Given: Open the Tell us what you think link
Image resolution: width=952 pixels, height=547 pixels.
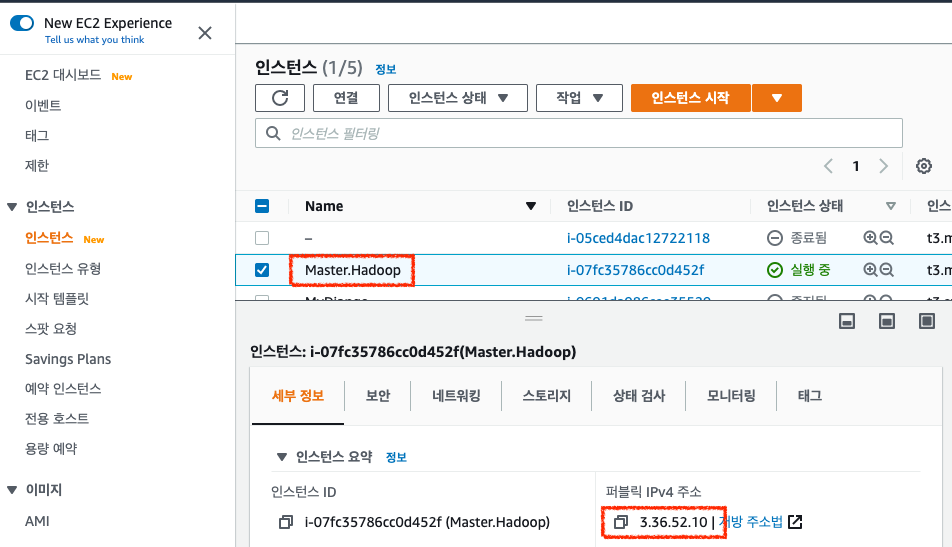Looking at the screenshot, I should tap(94, 39).
